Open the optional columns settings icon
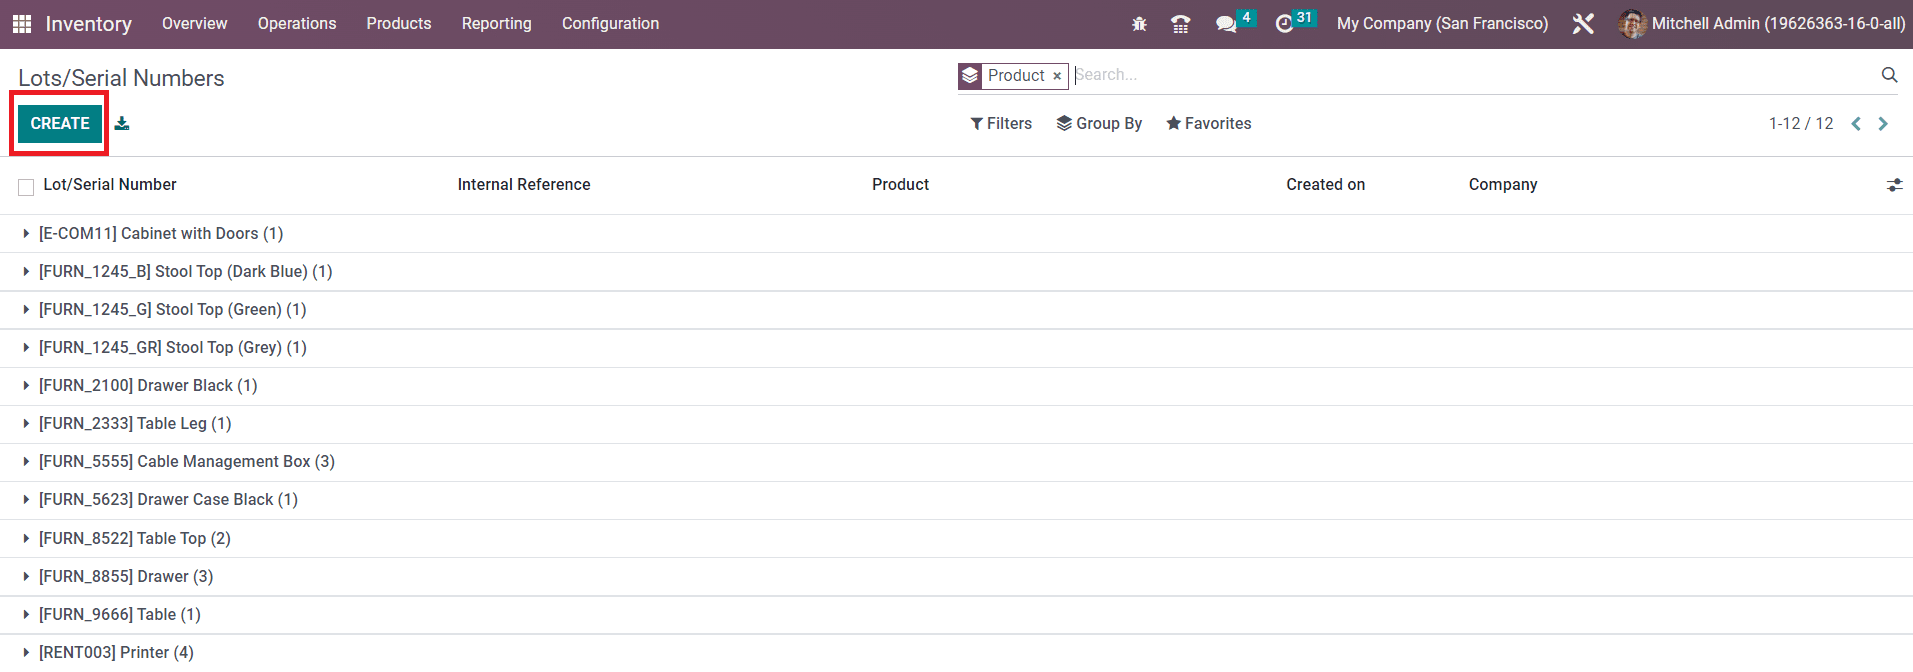Image resolution: width=1913 pixels, height=672 pixels. [1894, 185]
